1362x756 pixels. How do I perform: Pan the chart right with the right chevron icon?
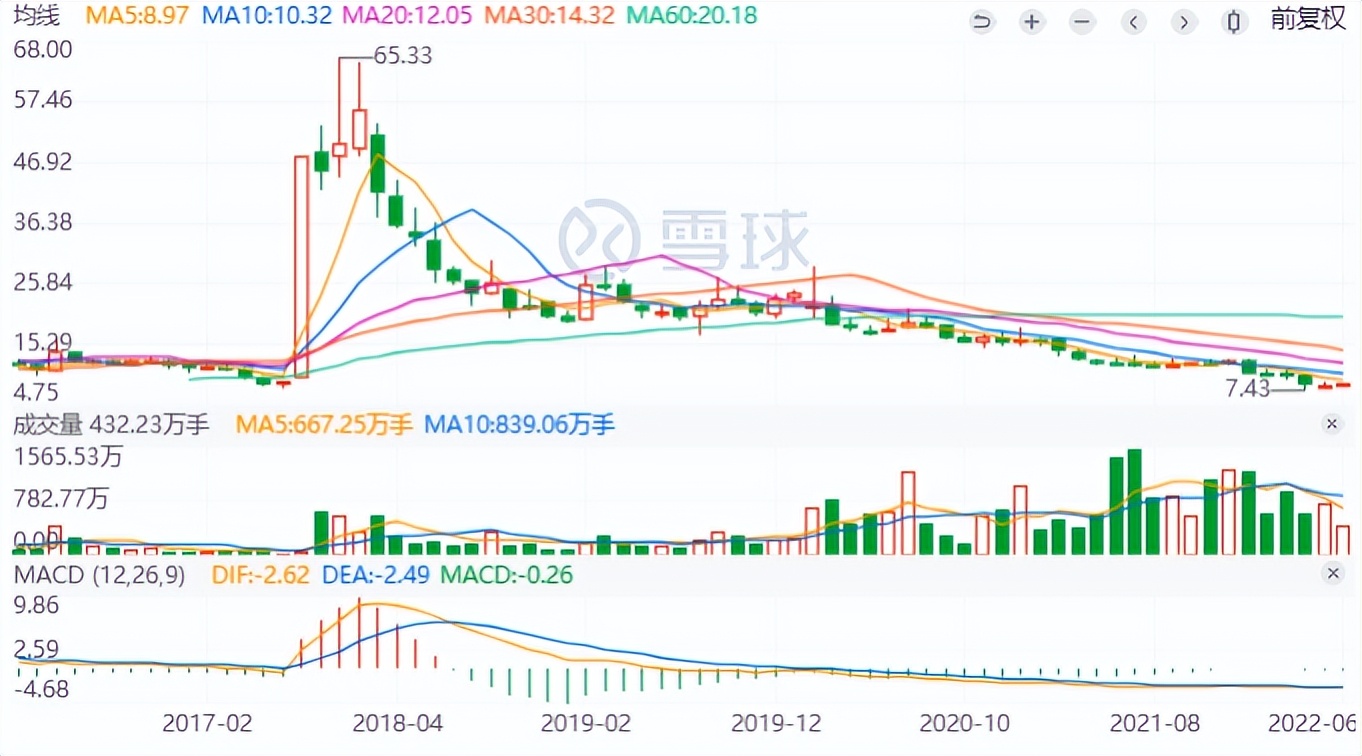(1184, 21)
